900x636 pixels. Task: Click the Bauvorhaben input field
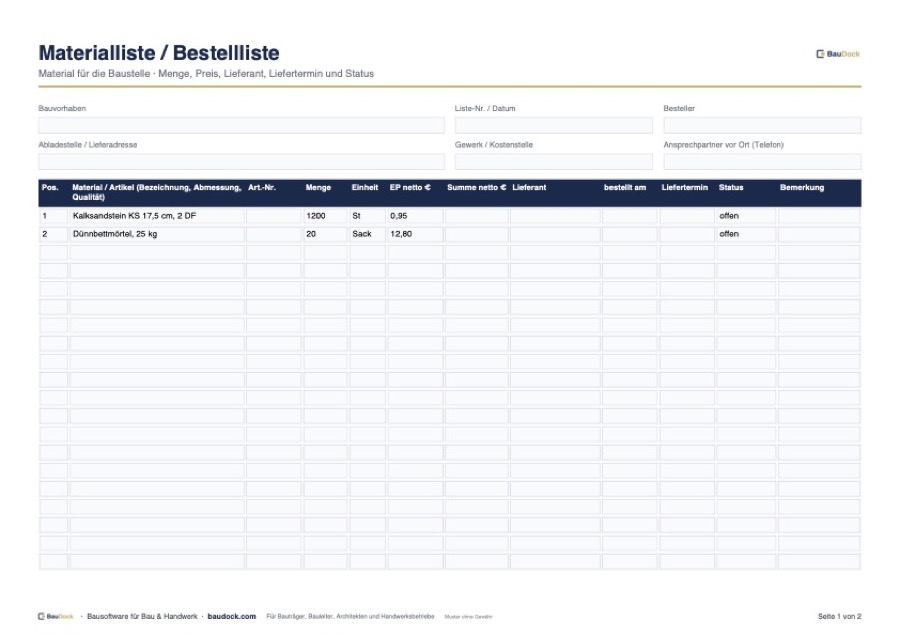coord(241,125)
